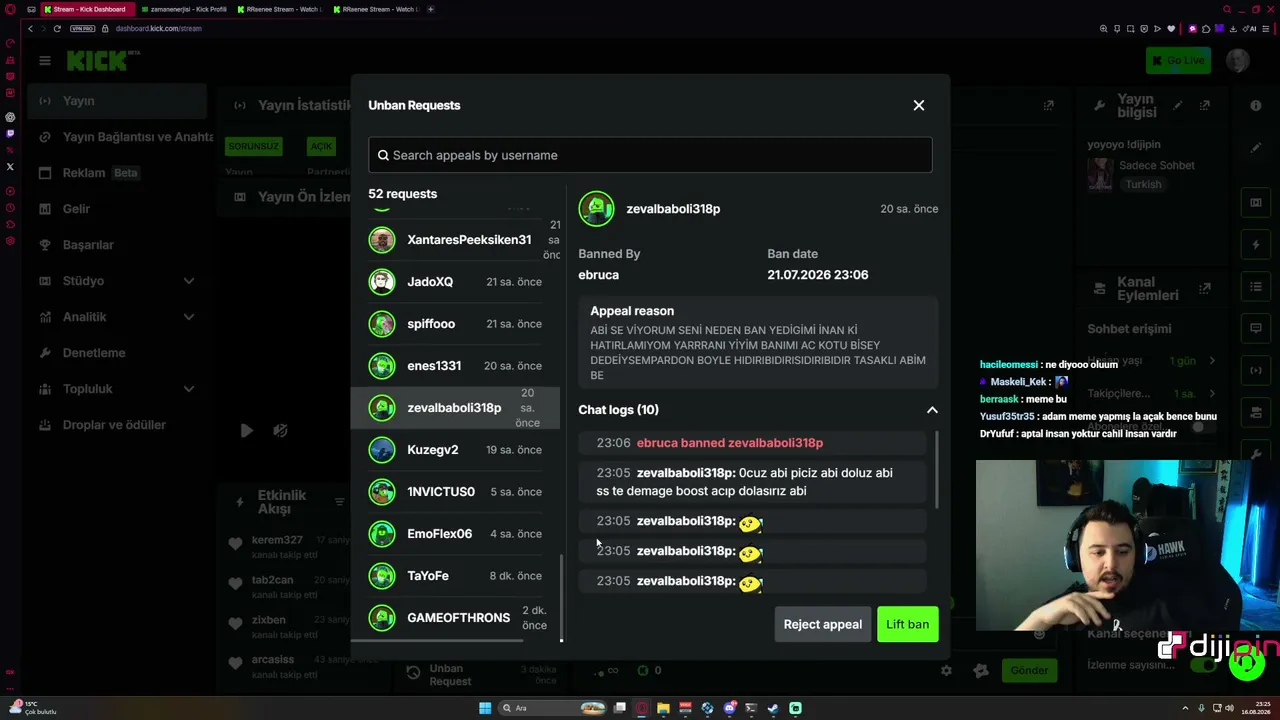Open the 1 gün account age setting
Viewport: 1280px width, 720px height.
1195,361
